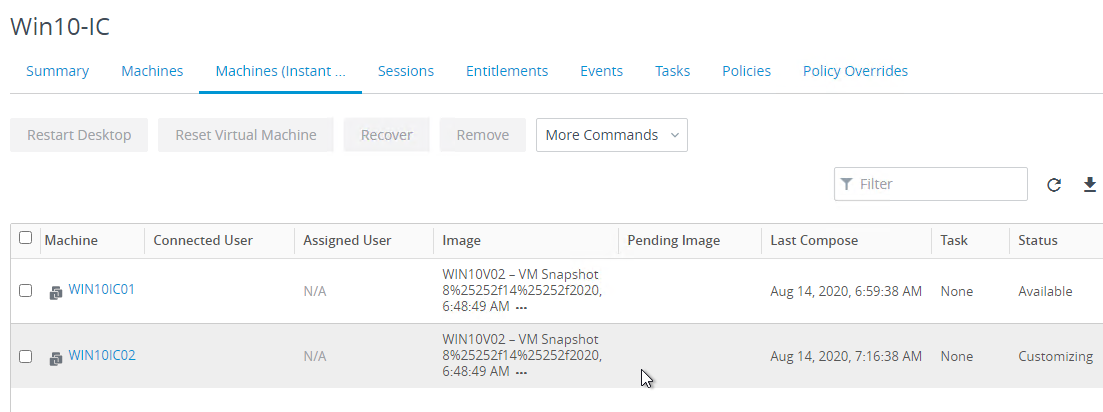Click the refresh icon beside Filter
Screen dimensions: 1103x412
click(x=1054, y=185)
